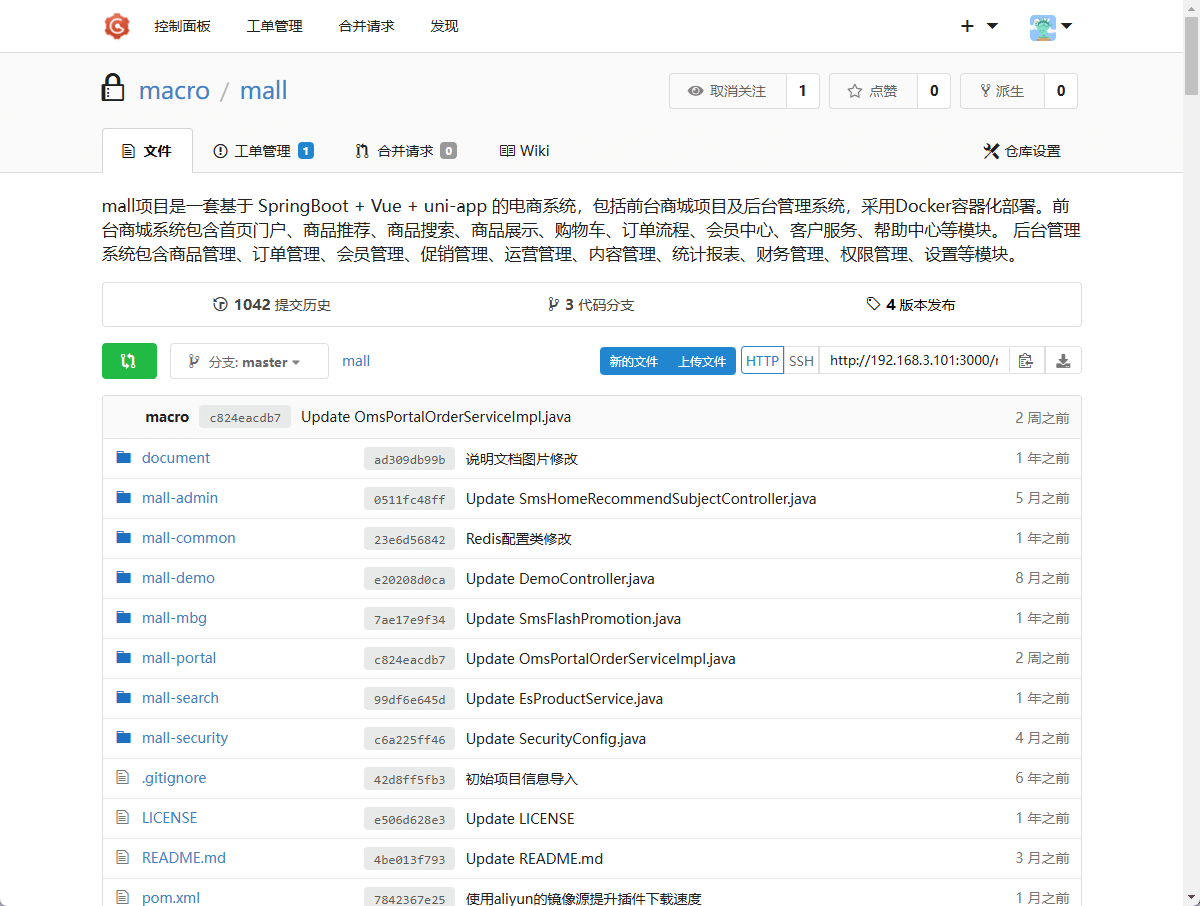The width and height of the screenshot is (1200, 906).
Task: Expand the plus create-new dropdown
Action: point(979,27)
